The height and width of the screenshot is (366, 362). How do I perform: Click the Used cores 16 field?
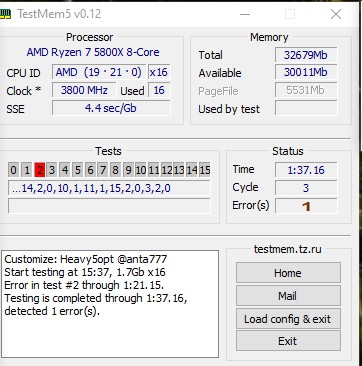(159, 90)
